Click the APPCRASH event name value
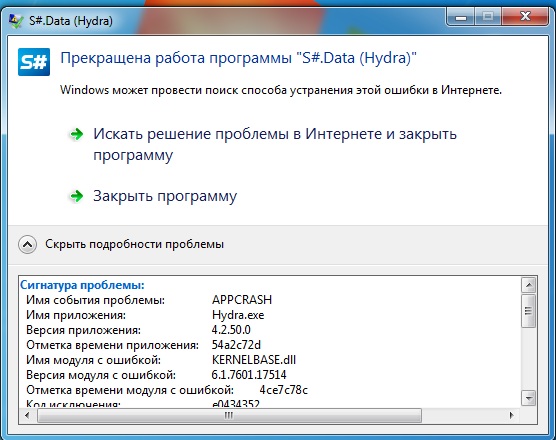The width and height of the screenshot is (556, 440). point(242,300)
